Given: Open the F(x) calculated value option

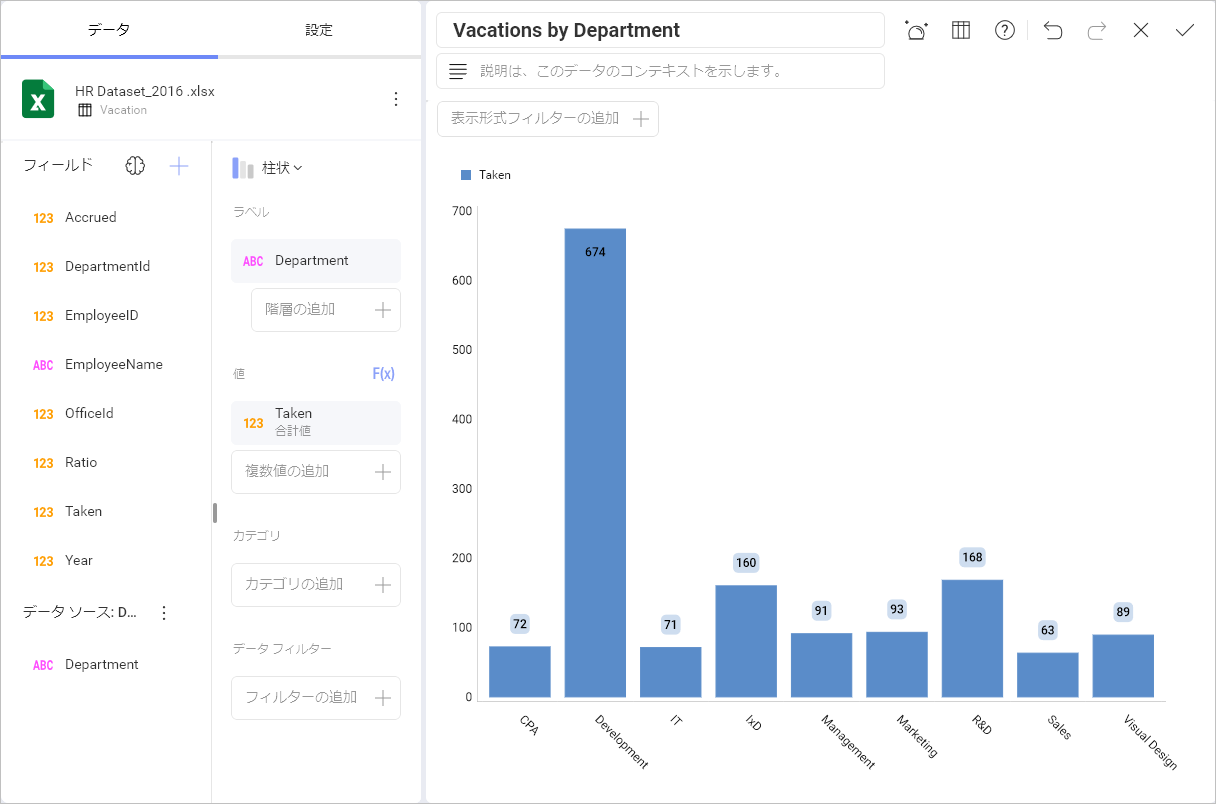Looking at the screenshot, I should 384,374.
